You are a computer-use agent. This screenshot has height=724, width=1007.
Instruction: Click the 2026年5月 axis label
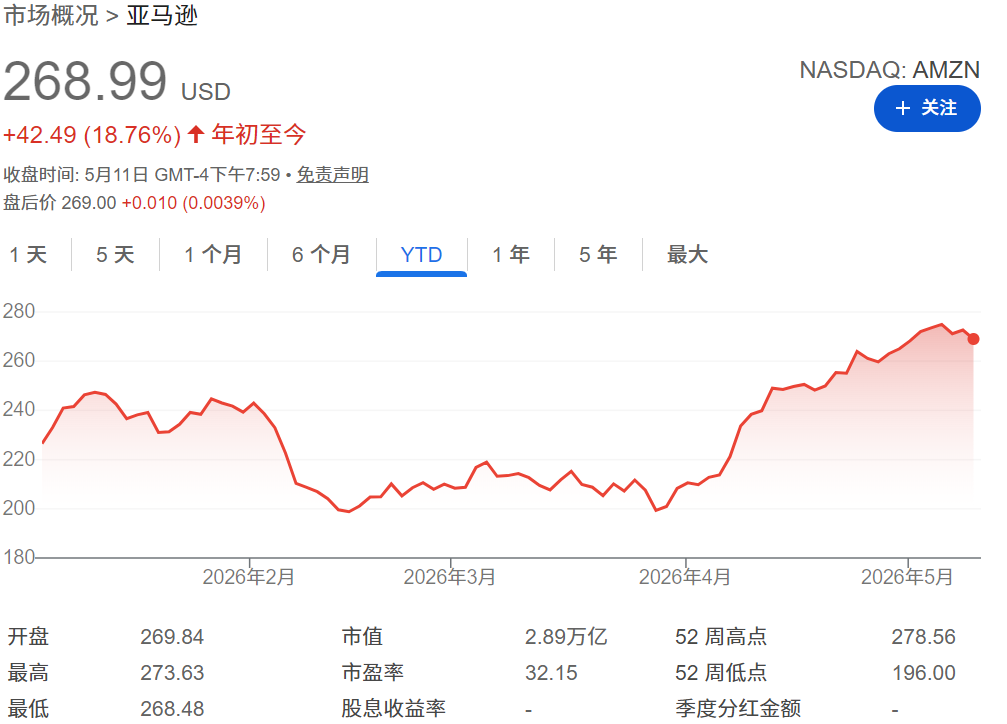[907, 577]
